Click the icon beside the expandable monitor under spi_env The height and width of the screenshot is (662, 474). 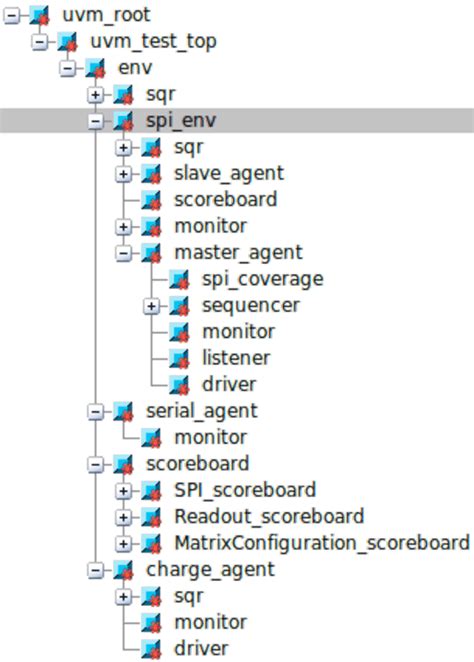[151, 227]
